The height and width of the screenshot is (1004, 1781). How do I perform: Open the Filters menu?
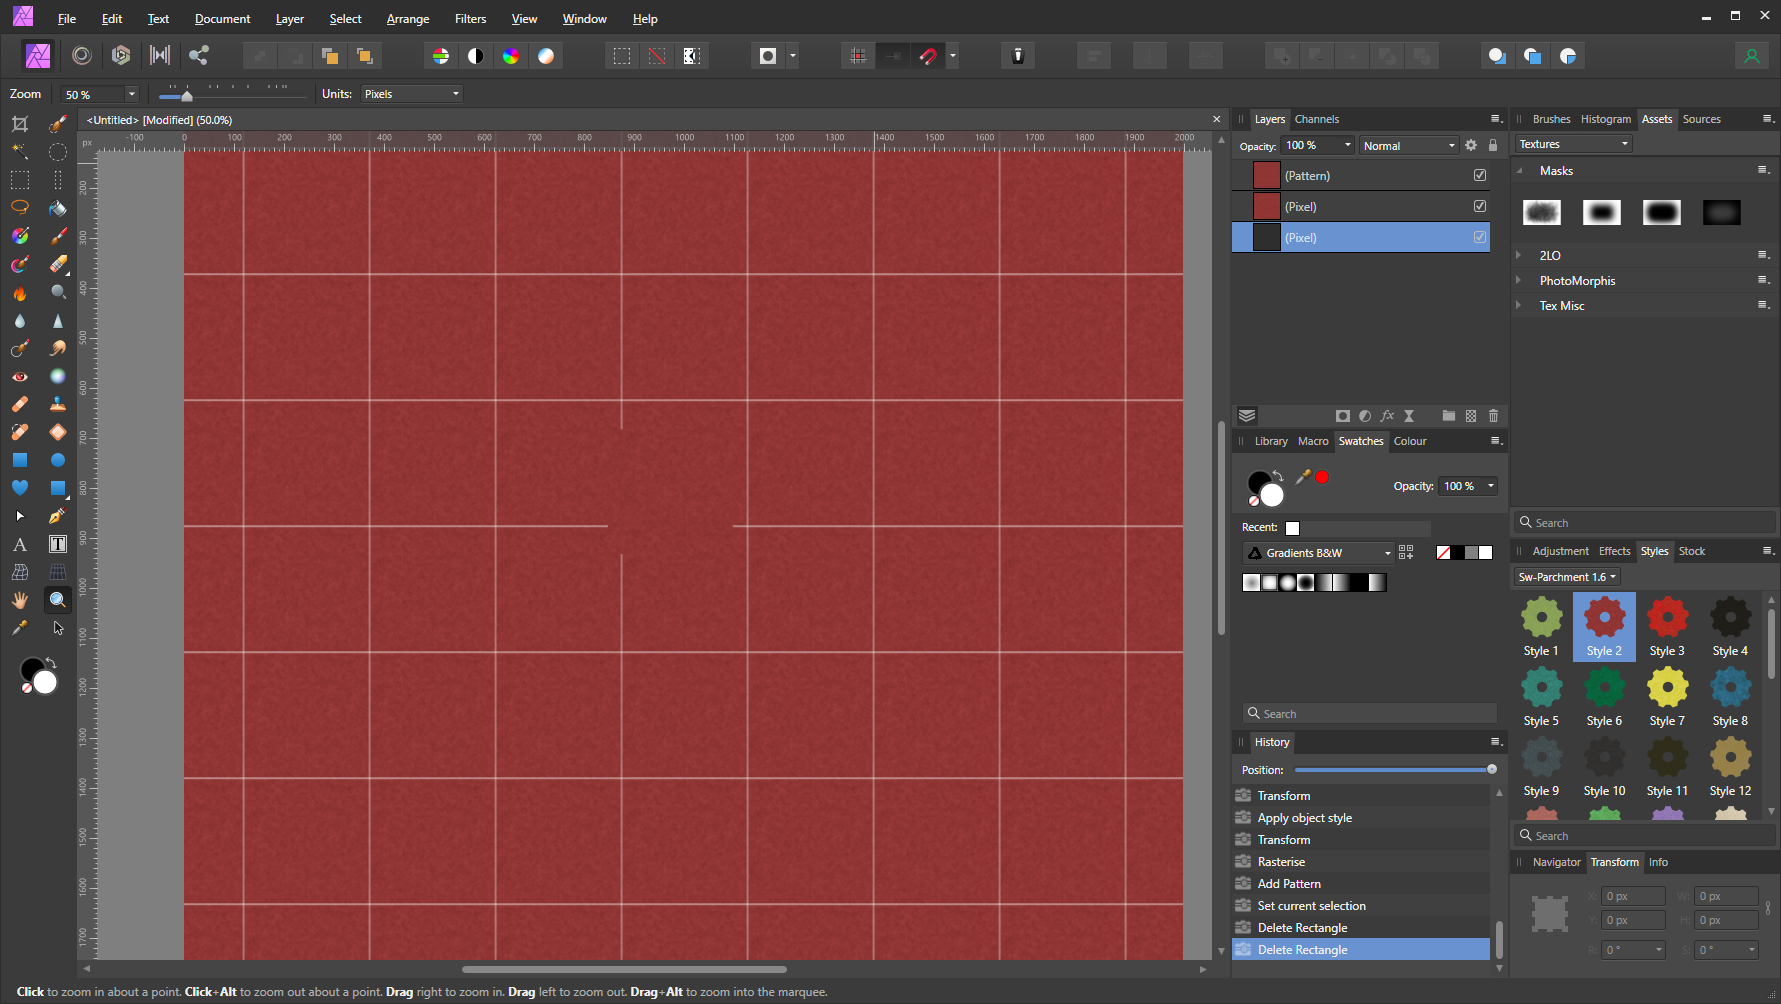click(470, 19)
